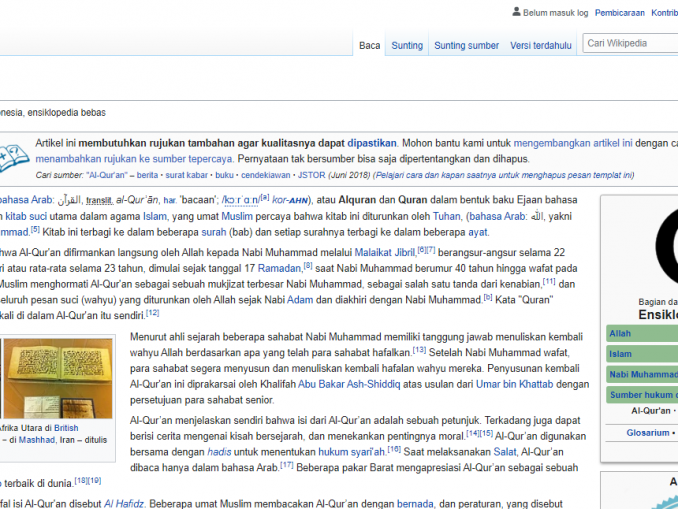Image resolution: width=678 pixels, height=509 pixels.
Task: Follow the bernada link
Action: (415, 504)
